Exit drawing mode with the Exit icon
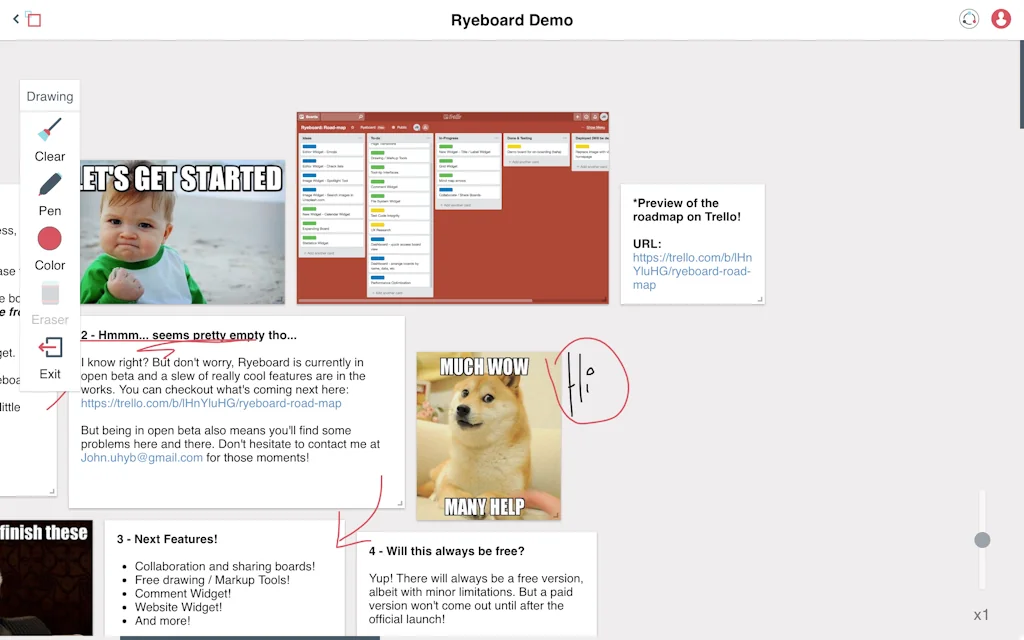Viewport: 1024px width, 640px height. click(x=49, y=355)
